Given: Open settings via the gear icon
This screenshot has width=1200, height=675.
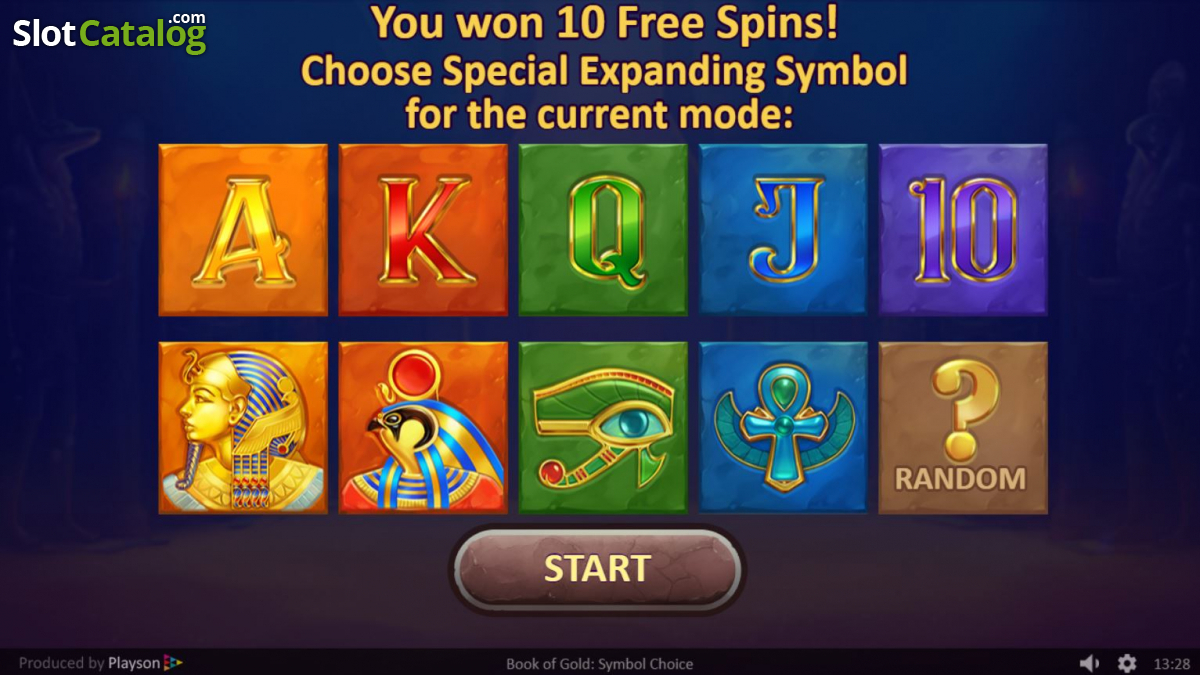Looking at the screenshot, I should coord(1127,663).
